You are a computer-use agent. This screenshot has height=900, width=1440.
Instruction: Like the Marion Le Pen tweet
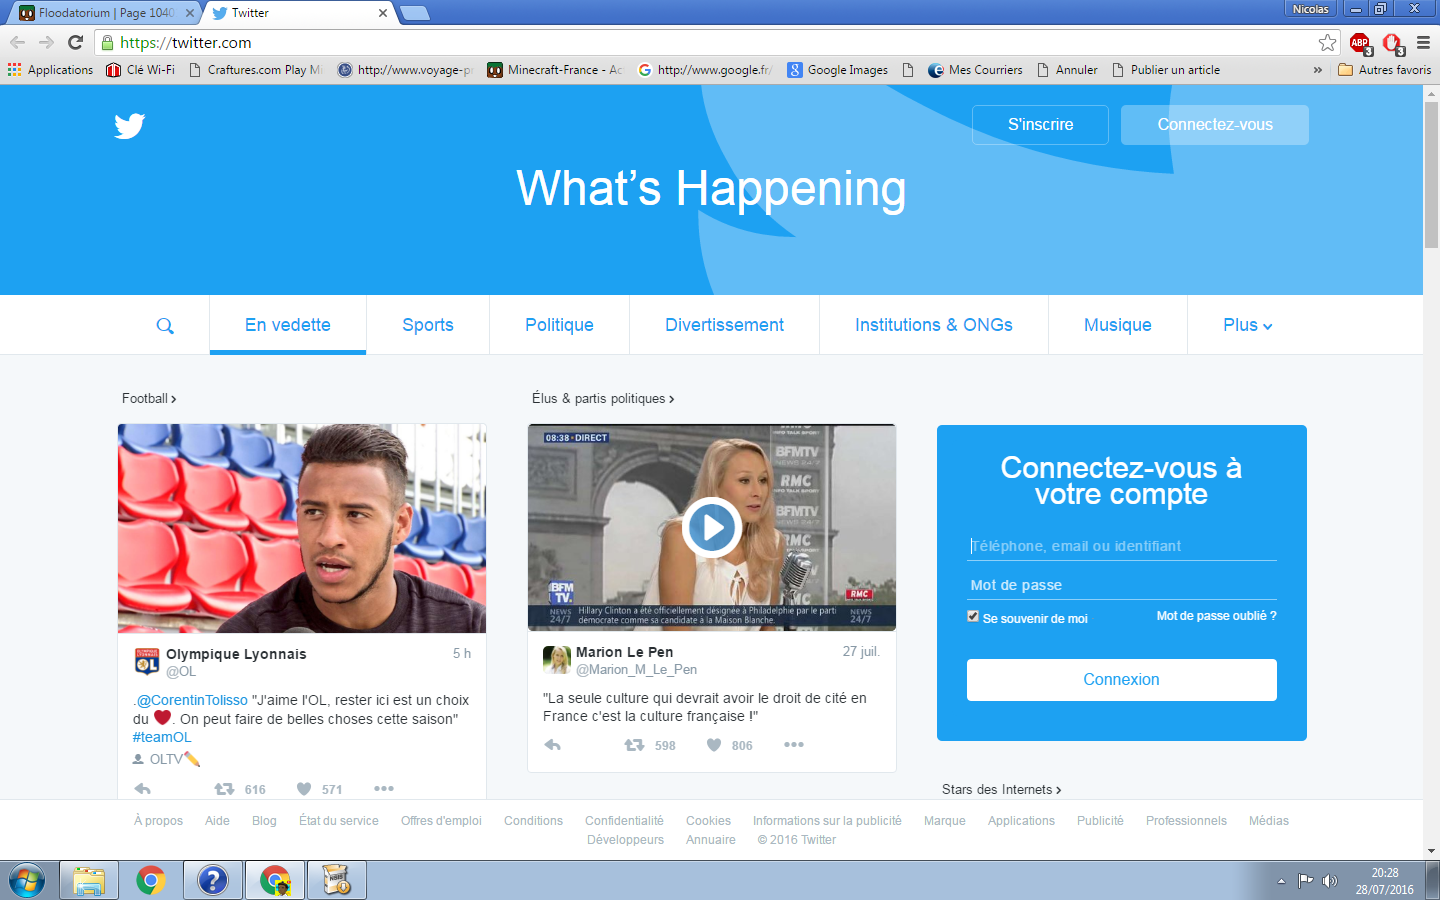[714, 745]
